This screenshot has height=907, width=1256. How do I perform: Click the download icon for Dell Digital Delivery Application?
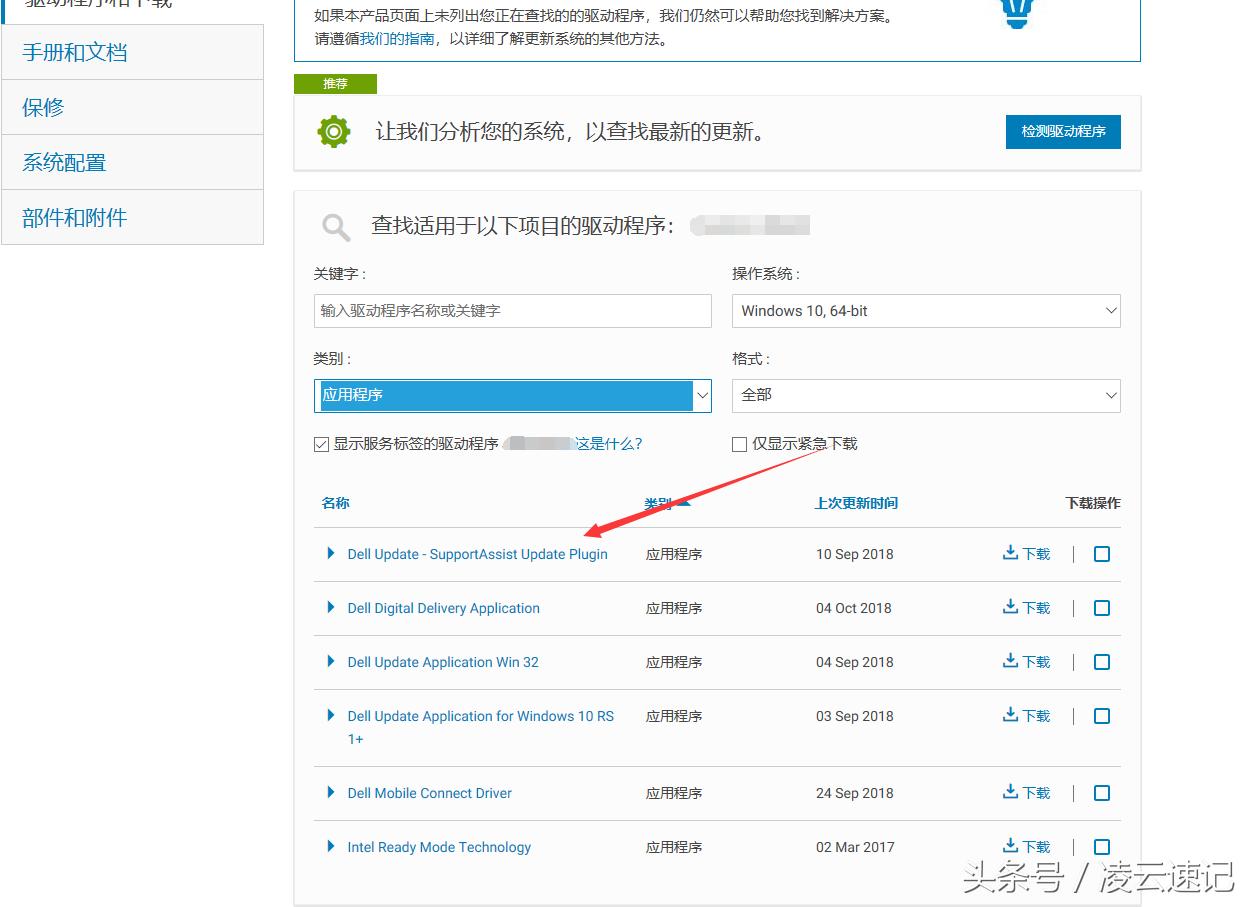(1009, 607)
